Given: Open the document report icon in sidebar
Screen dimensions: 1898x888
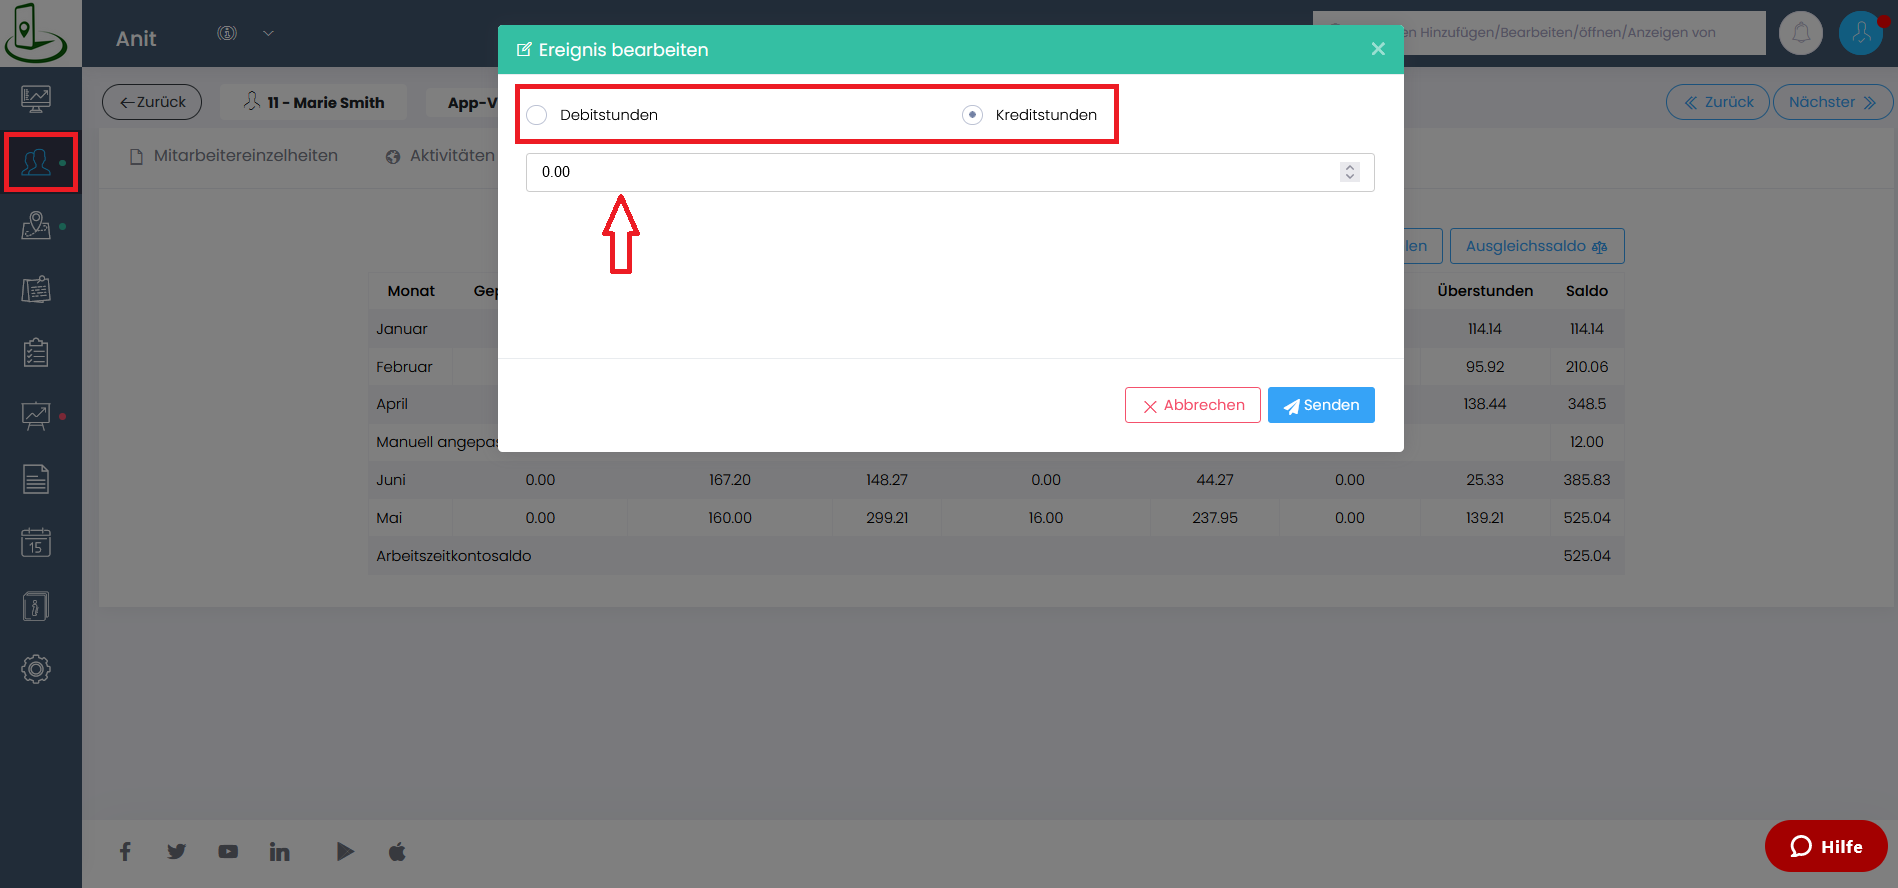Looking at the screenshot, I should pyautogui.click(x=36, y=480).
